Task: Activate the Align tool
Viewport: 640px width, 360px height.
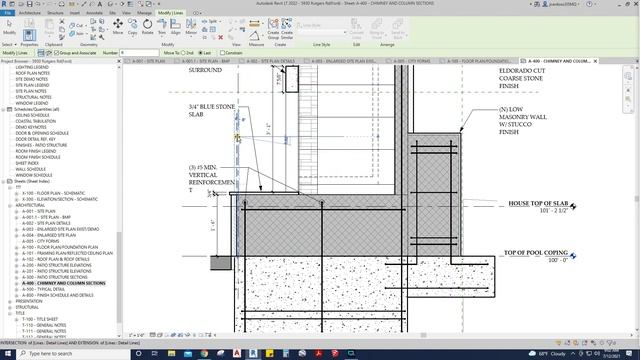Action: (x=176, y=27)
